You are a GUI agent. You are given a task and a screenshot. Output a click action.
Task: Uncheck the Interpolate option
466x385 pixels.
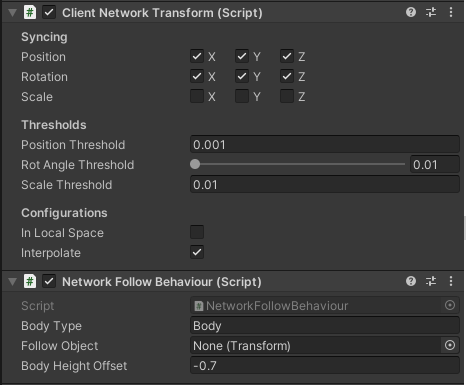(197, 252)
